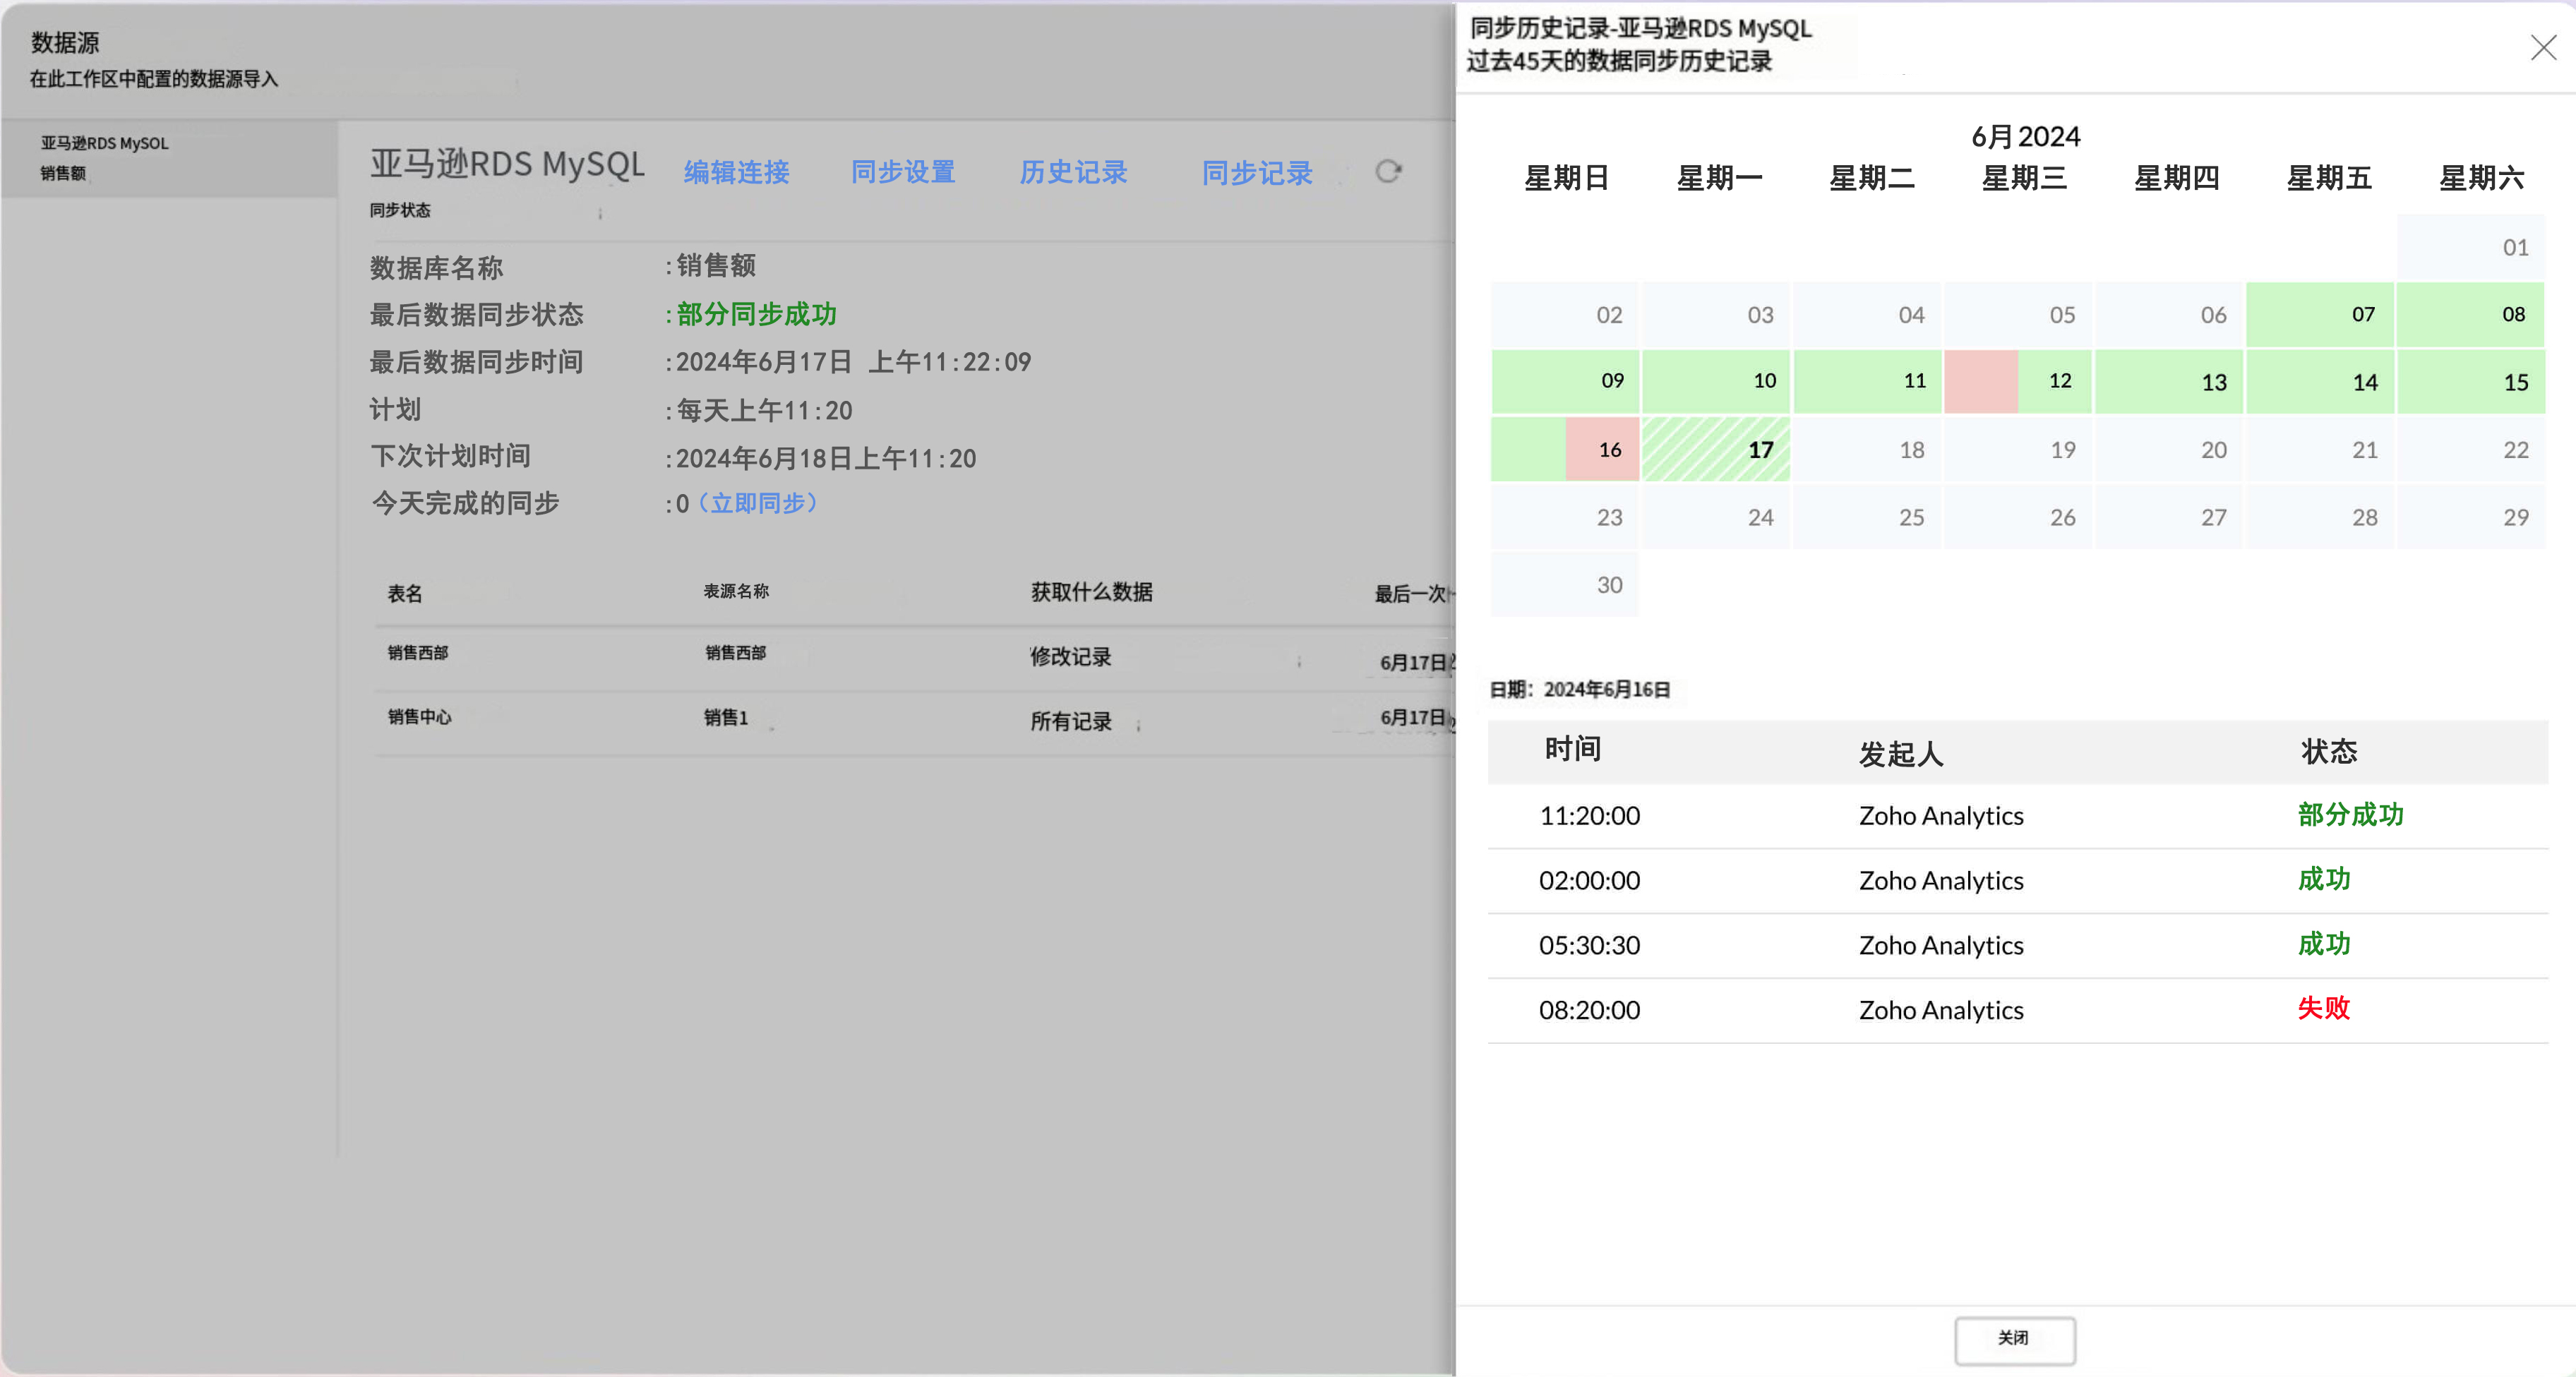Click the 11:20:00 sync row
Image resolution: width=2576 pixels, height=1377 pixels.
point(2018,816)
